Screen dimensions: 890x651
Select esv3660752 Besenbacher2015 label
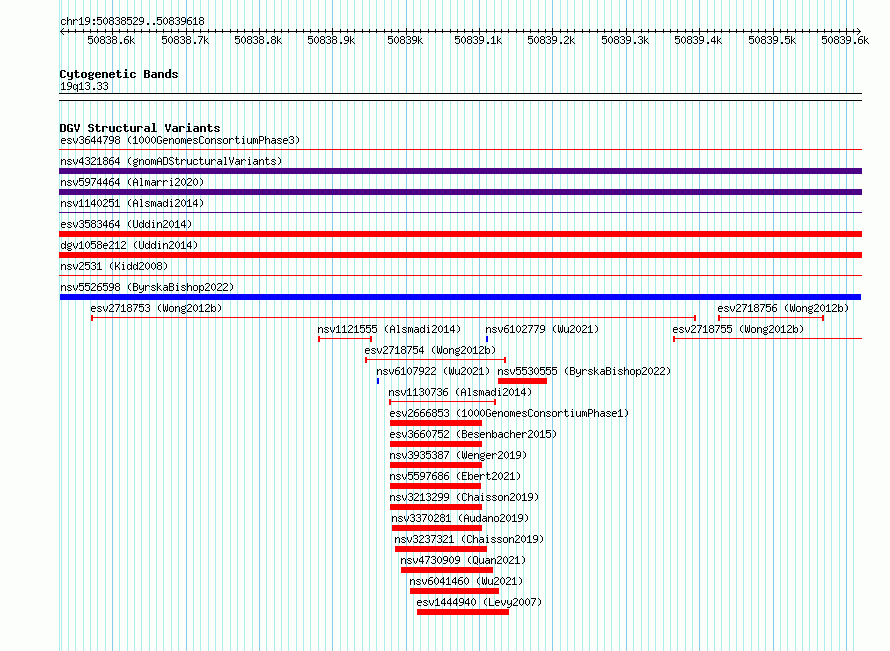click(473, 434)
